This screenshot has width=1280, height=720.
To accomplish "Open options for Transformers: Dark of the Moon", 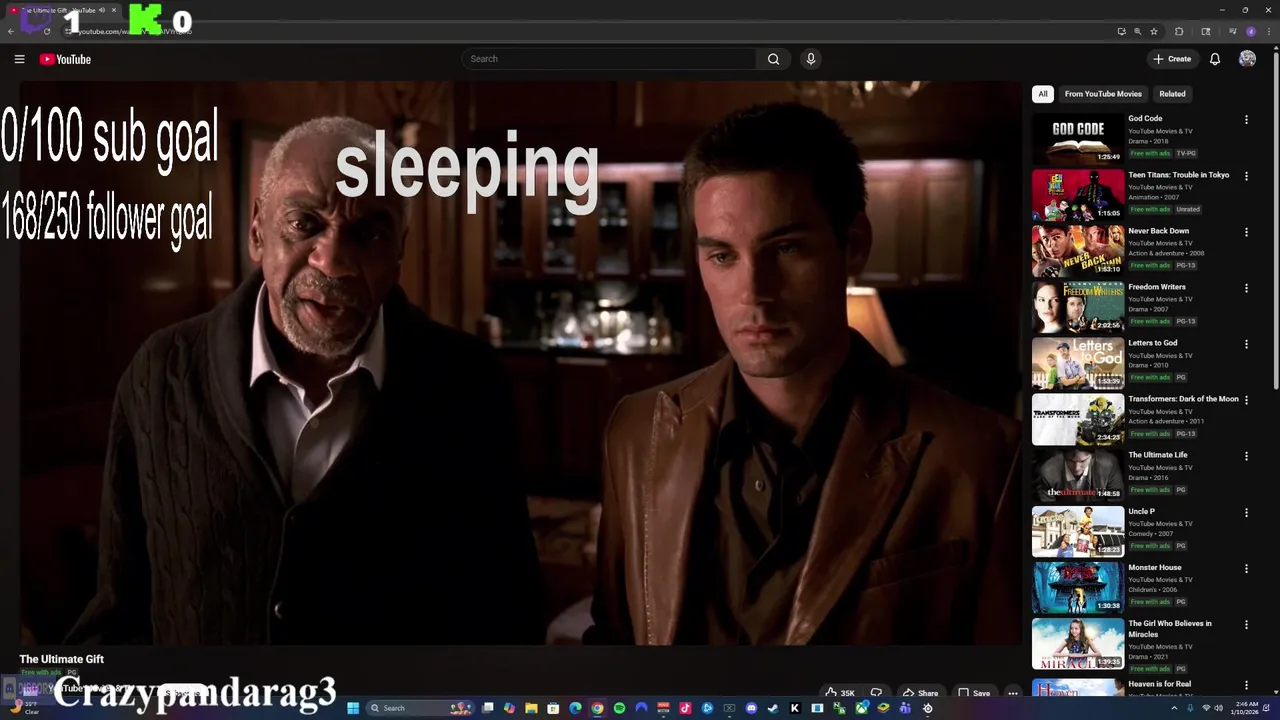I will 1246,400.
